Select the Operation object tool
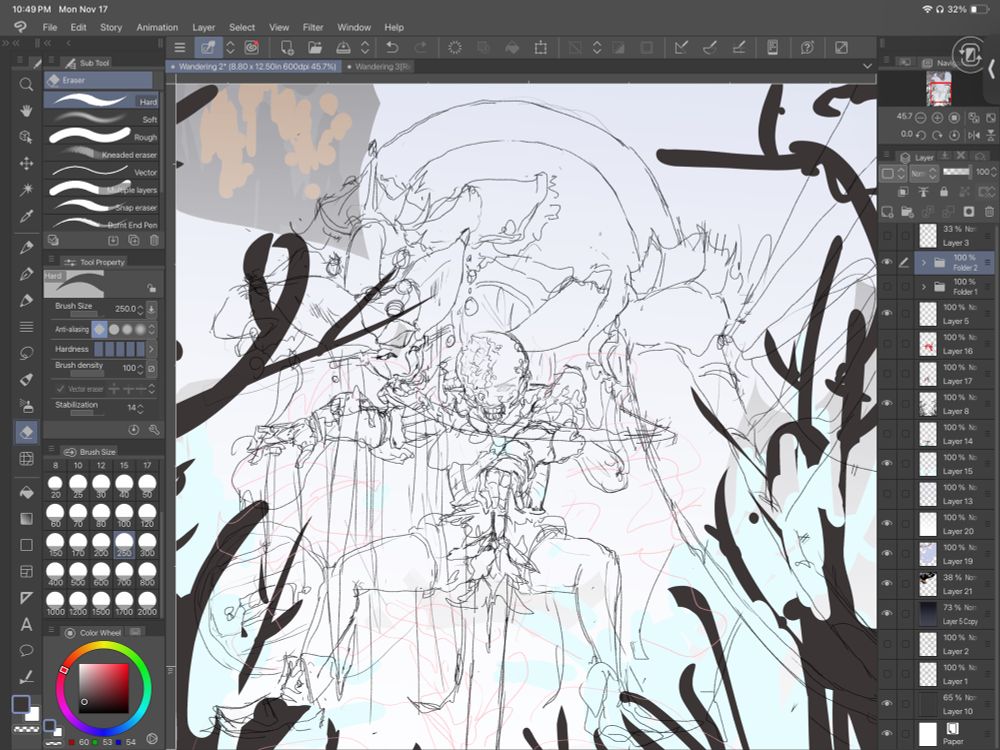 coord(26,137)
